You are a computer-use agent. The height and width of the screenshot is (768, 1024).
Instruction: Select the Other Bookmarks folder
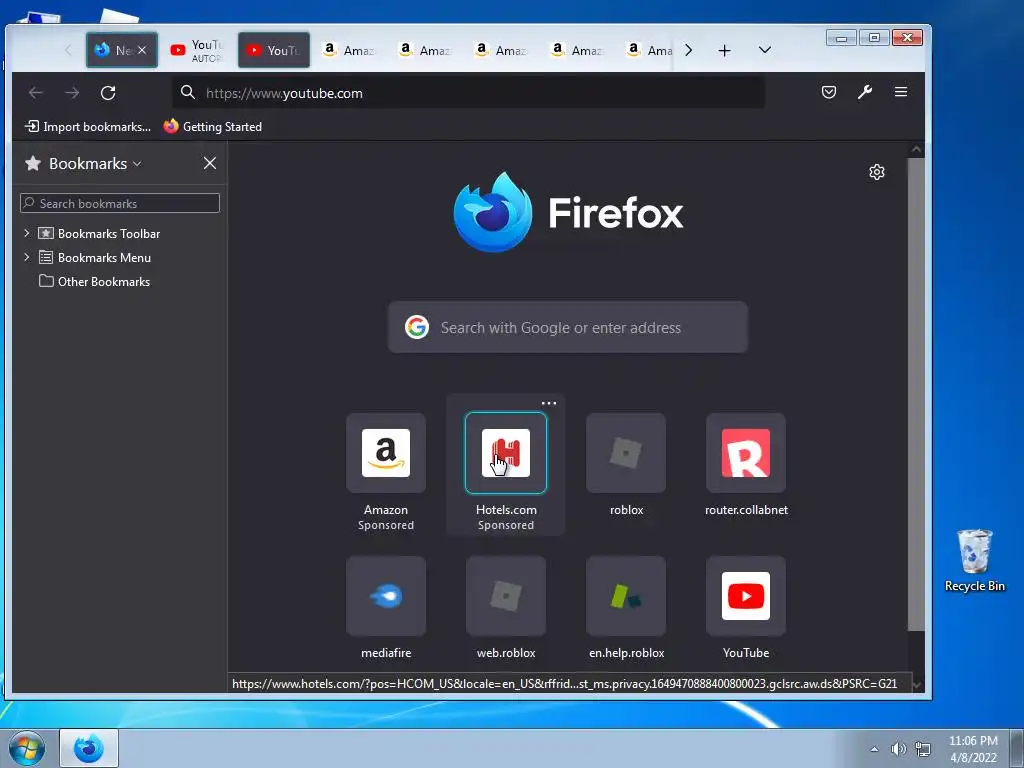click(x=94, y=281)
